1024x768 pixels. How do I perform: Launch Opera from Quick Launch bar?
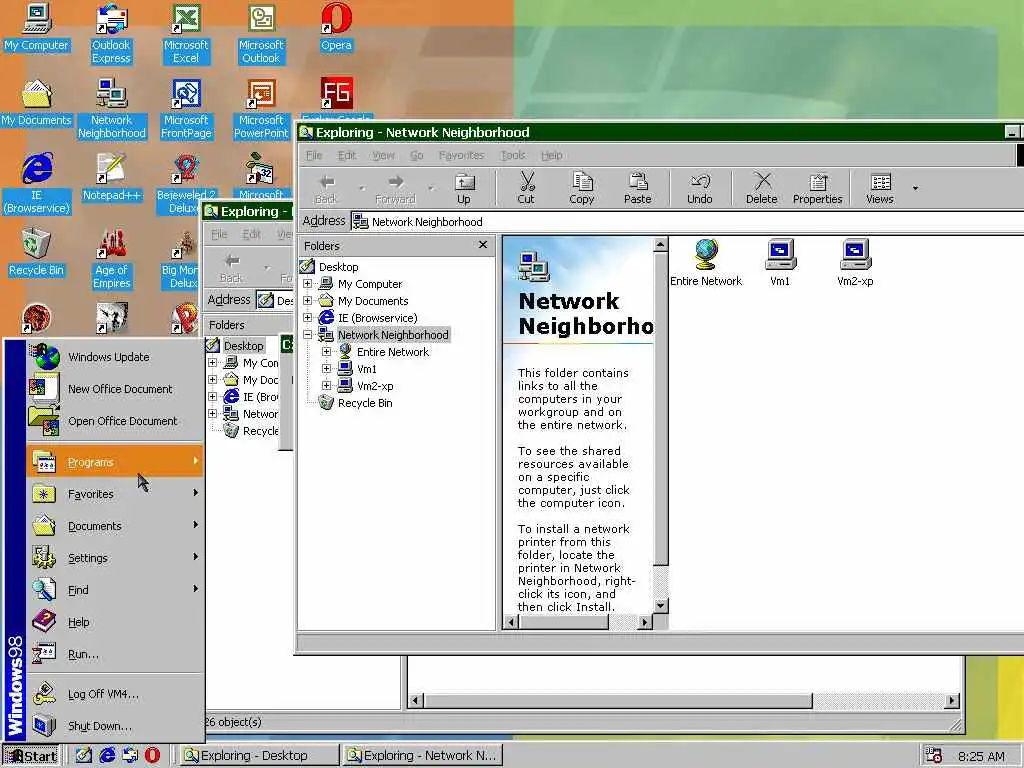152,756
